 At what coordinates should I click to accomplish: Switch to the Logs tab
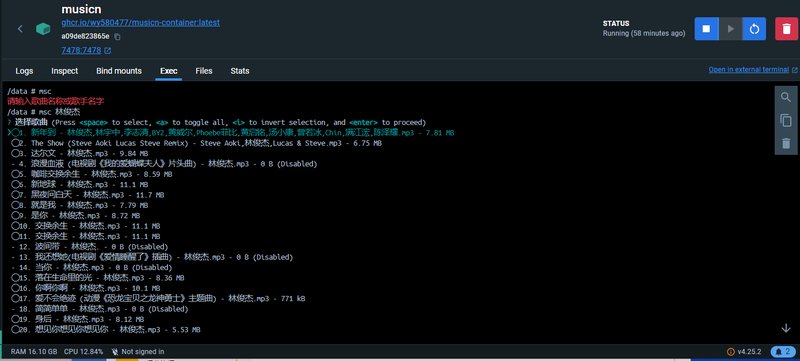click(x=24, y=71)
